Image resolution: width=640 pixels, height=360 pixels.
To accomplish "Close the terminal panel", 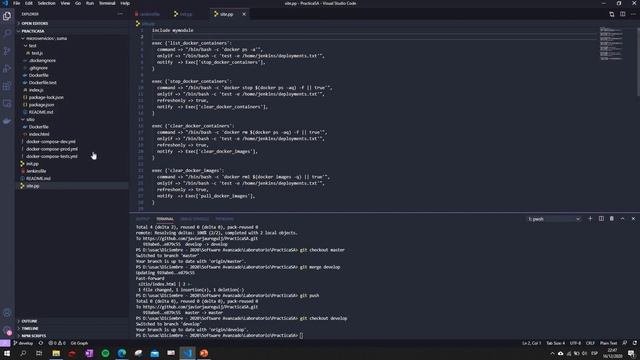I will coord(633,219).
